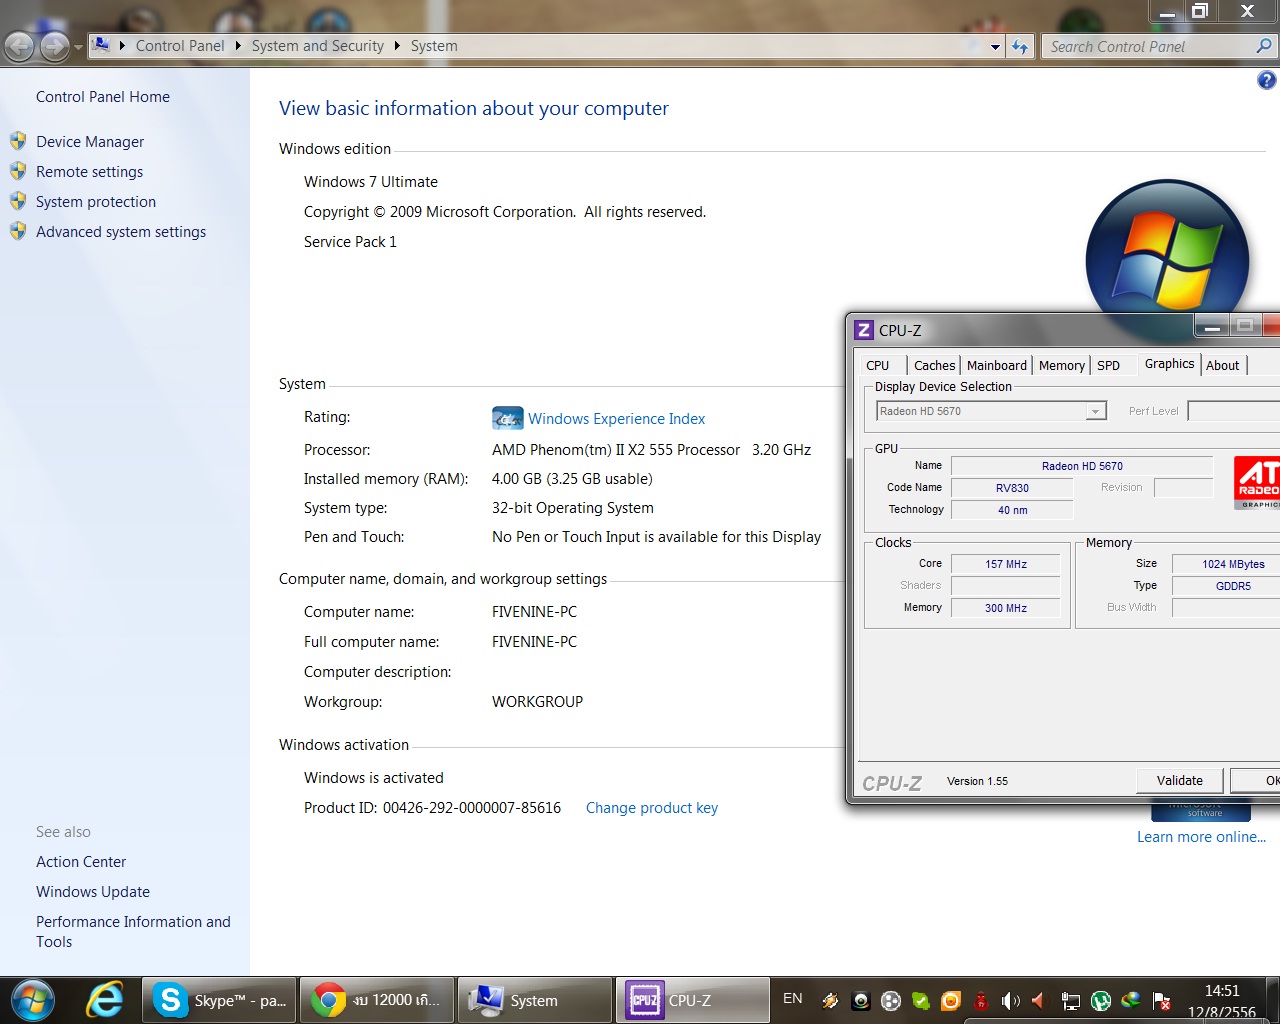This screenshot has width=1280, height=1024.
Task: Click the Internet Download Manager tray icon
Action: 1131,1000
